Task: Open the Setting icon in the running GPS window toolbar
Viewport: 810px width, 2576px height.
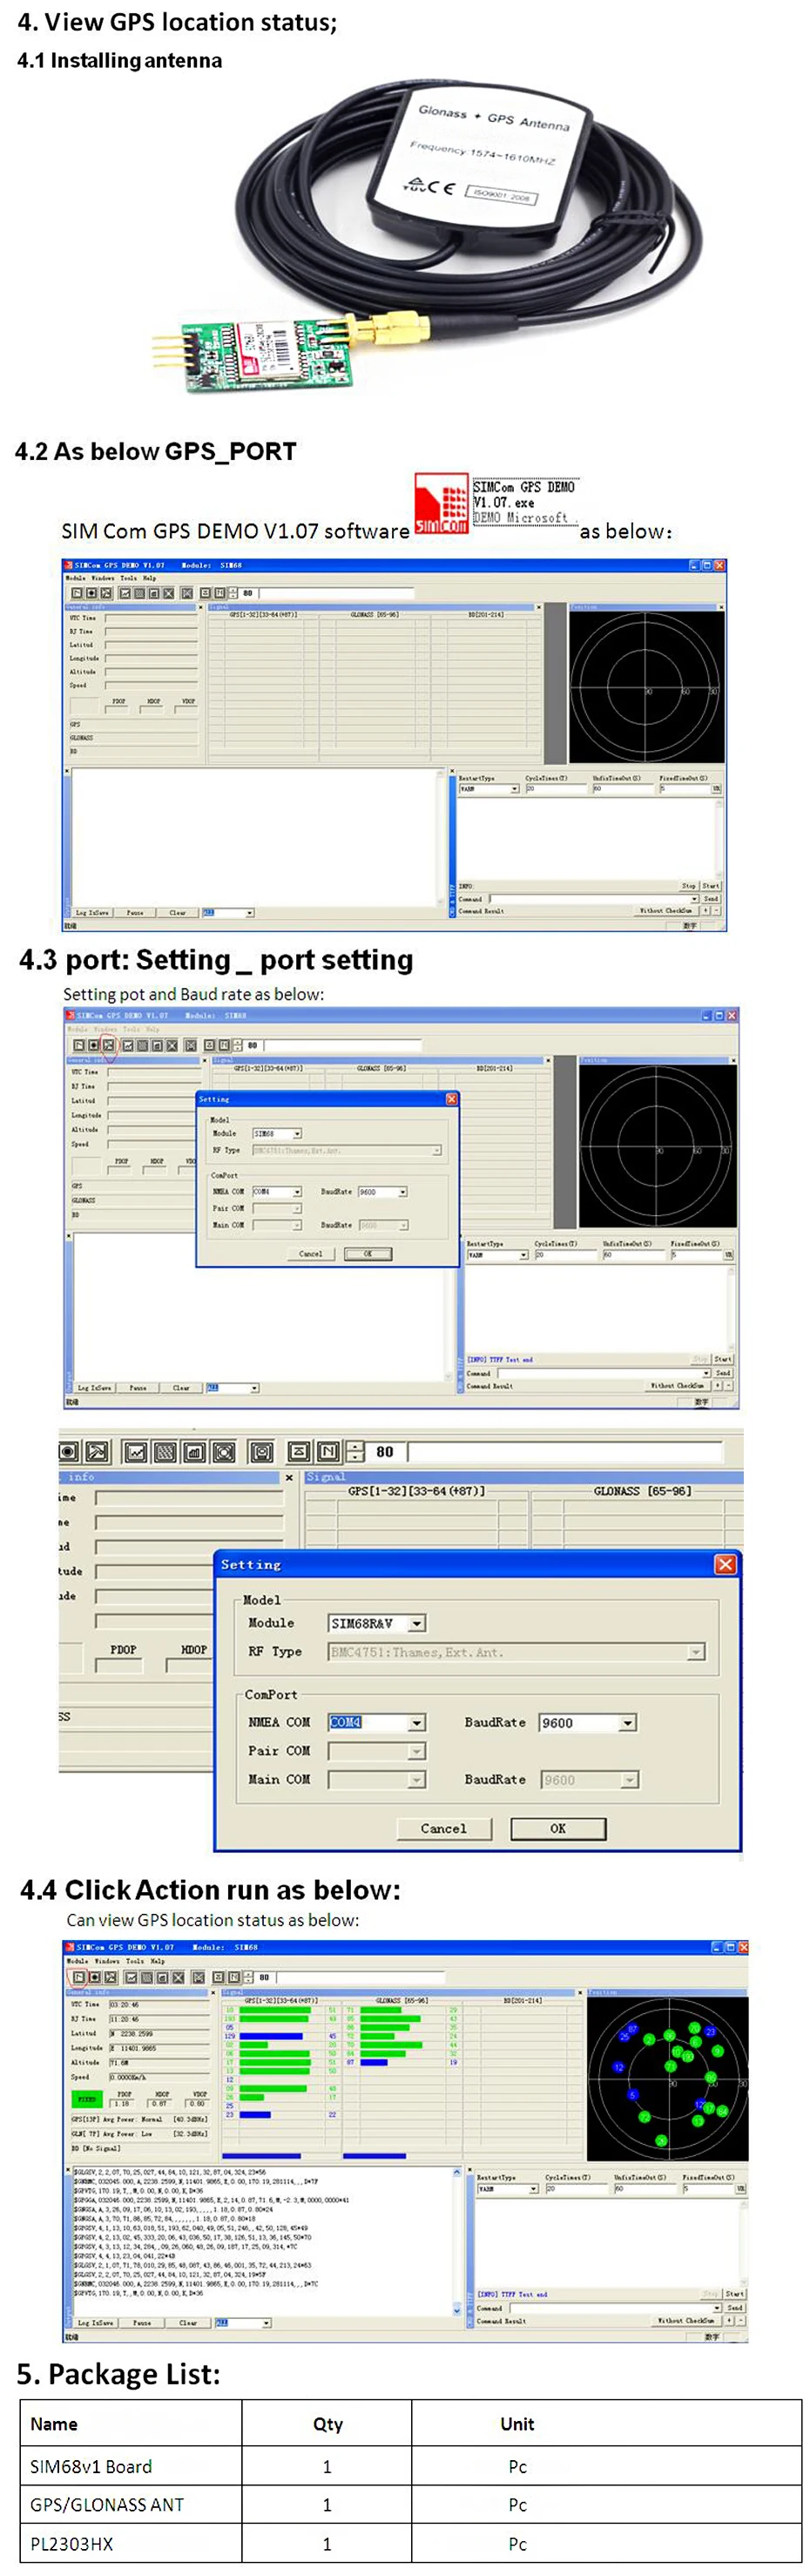Action: coord(111,1977)
